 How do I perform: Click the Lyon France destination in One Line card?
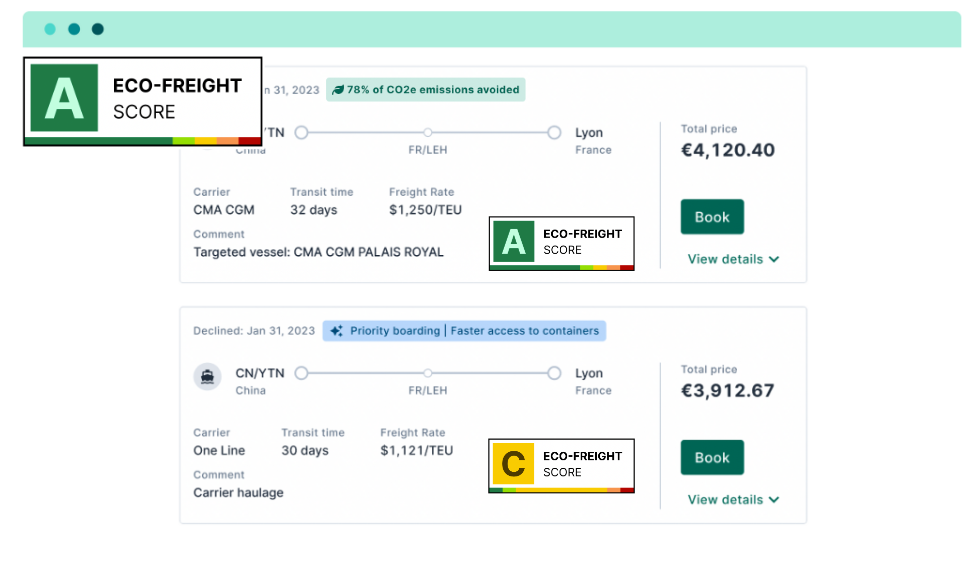click(x=593, y=381)
